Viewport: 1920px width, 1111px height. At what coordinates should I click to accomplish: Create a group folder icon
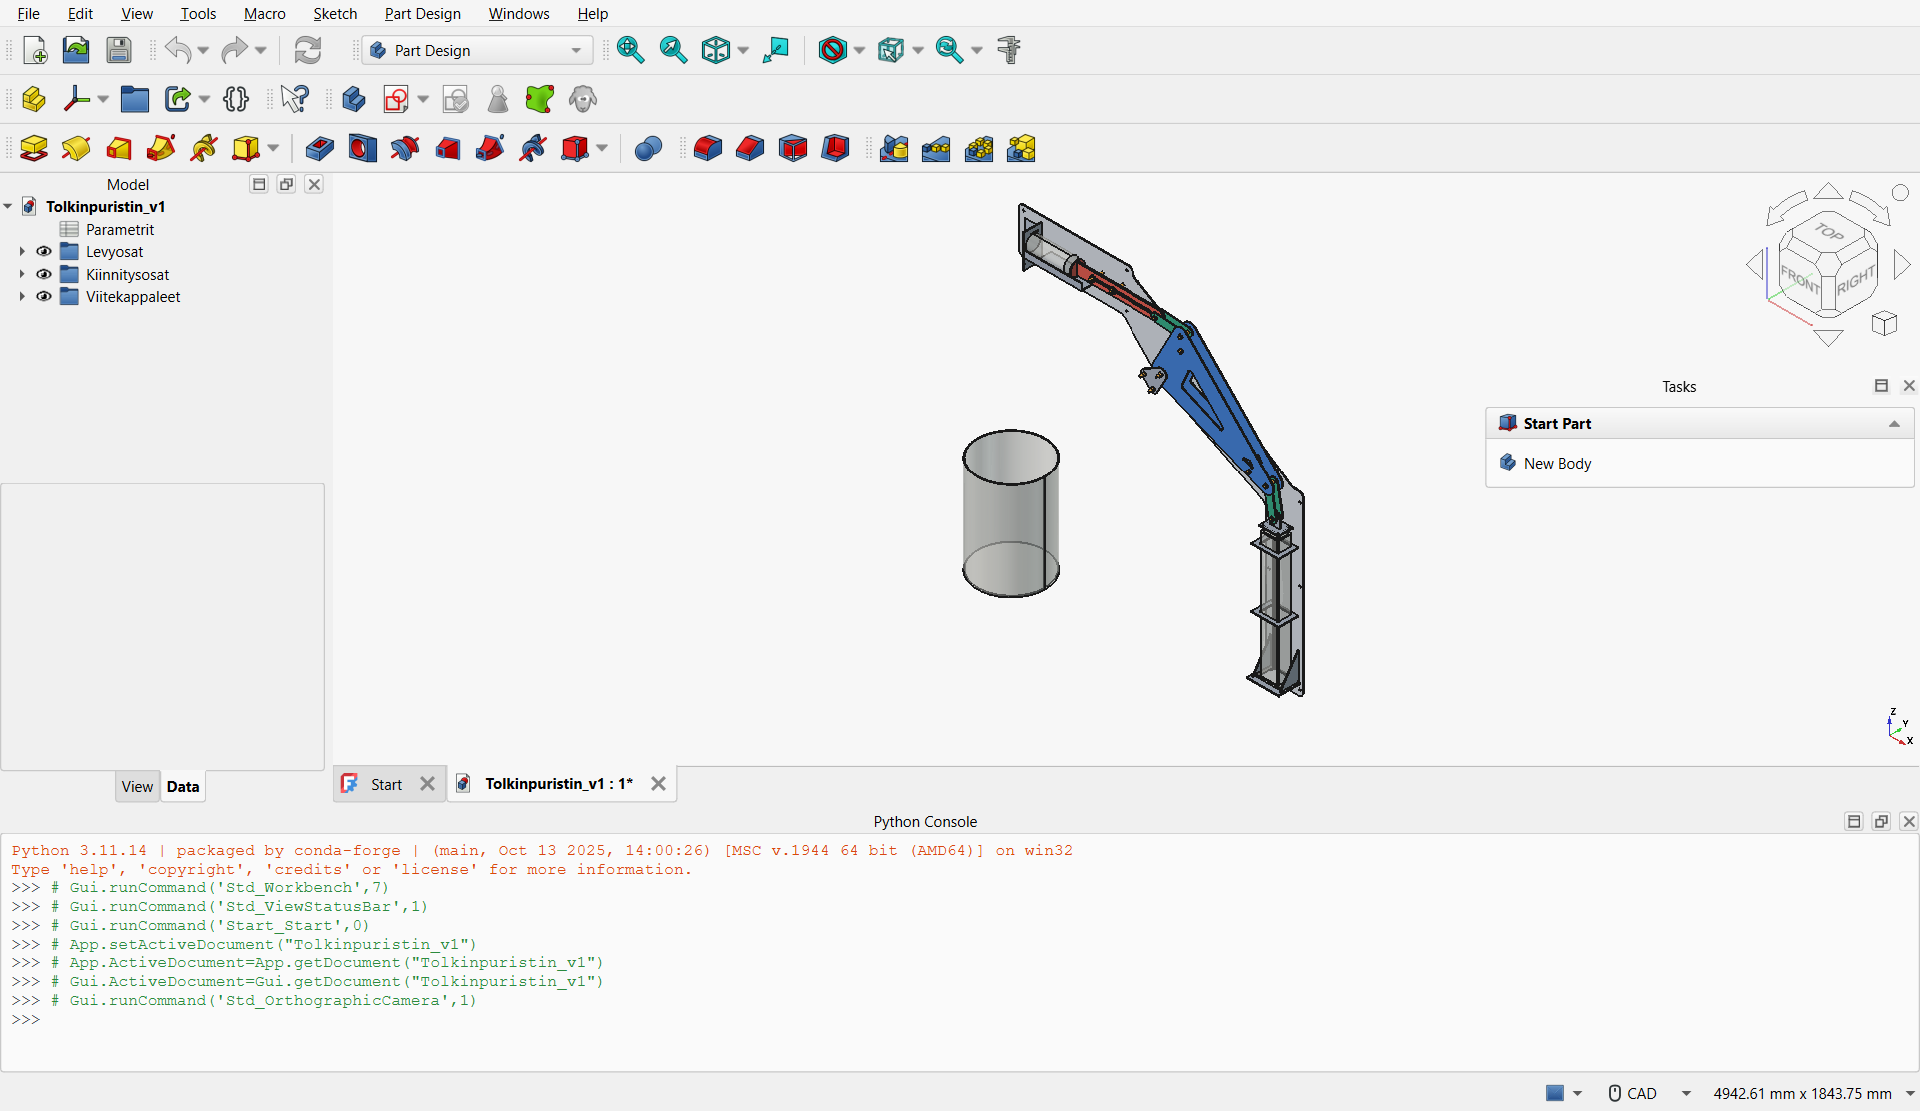(x=135, y=99)
